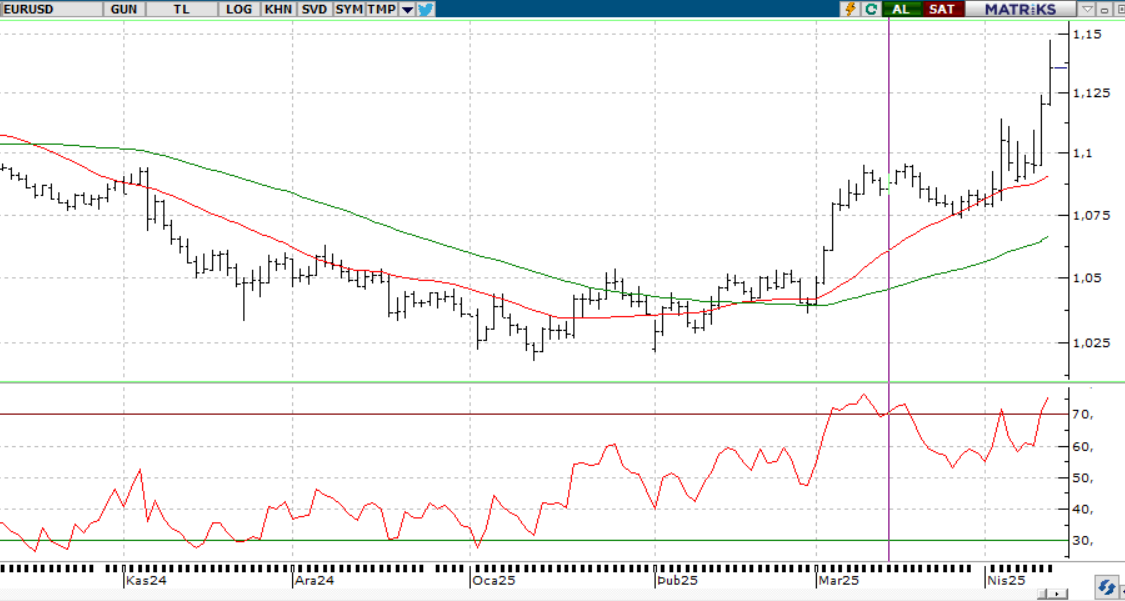Click the Mar25 date label
This screenshot has width=1125, height=601.
839,579
